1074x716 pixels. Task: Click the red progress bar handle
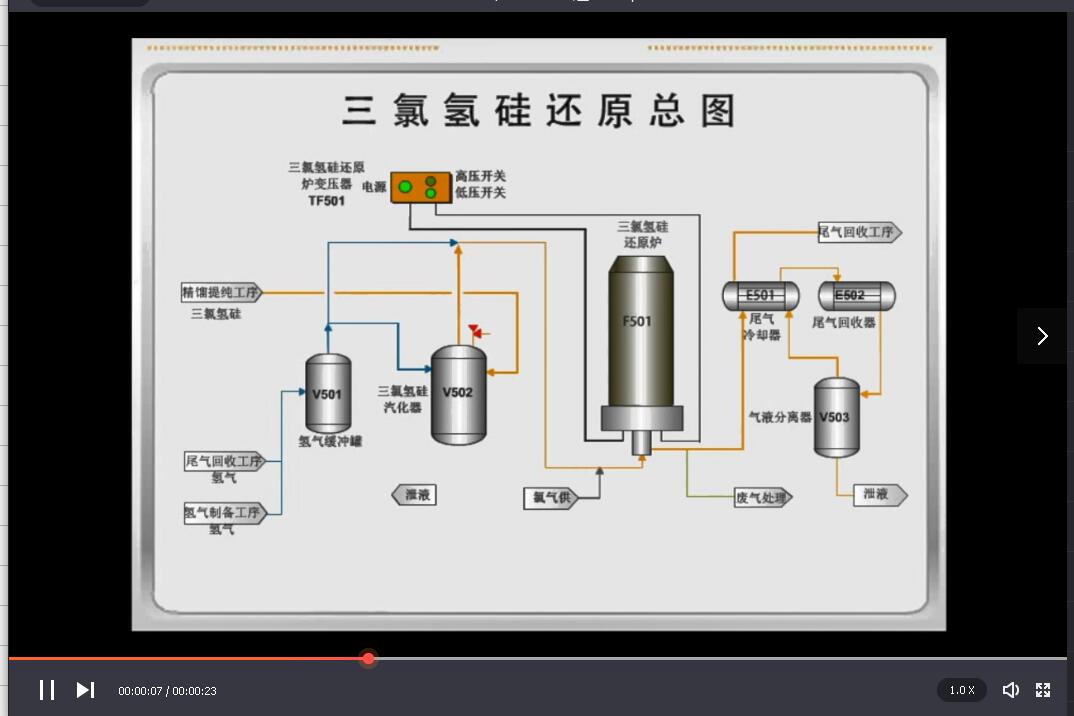click(368, 658)
